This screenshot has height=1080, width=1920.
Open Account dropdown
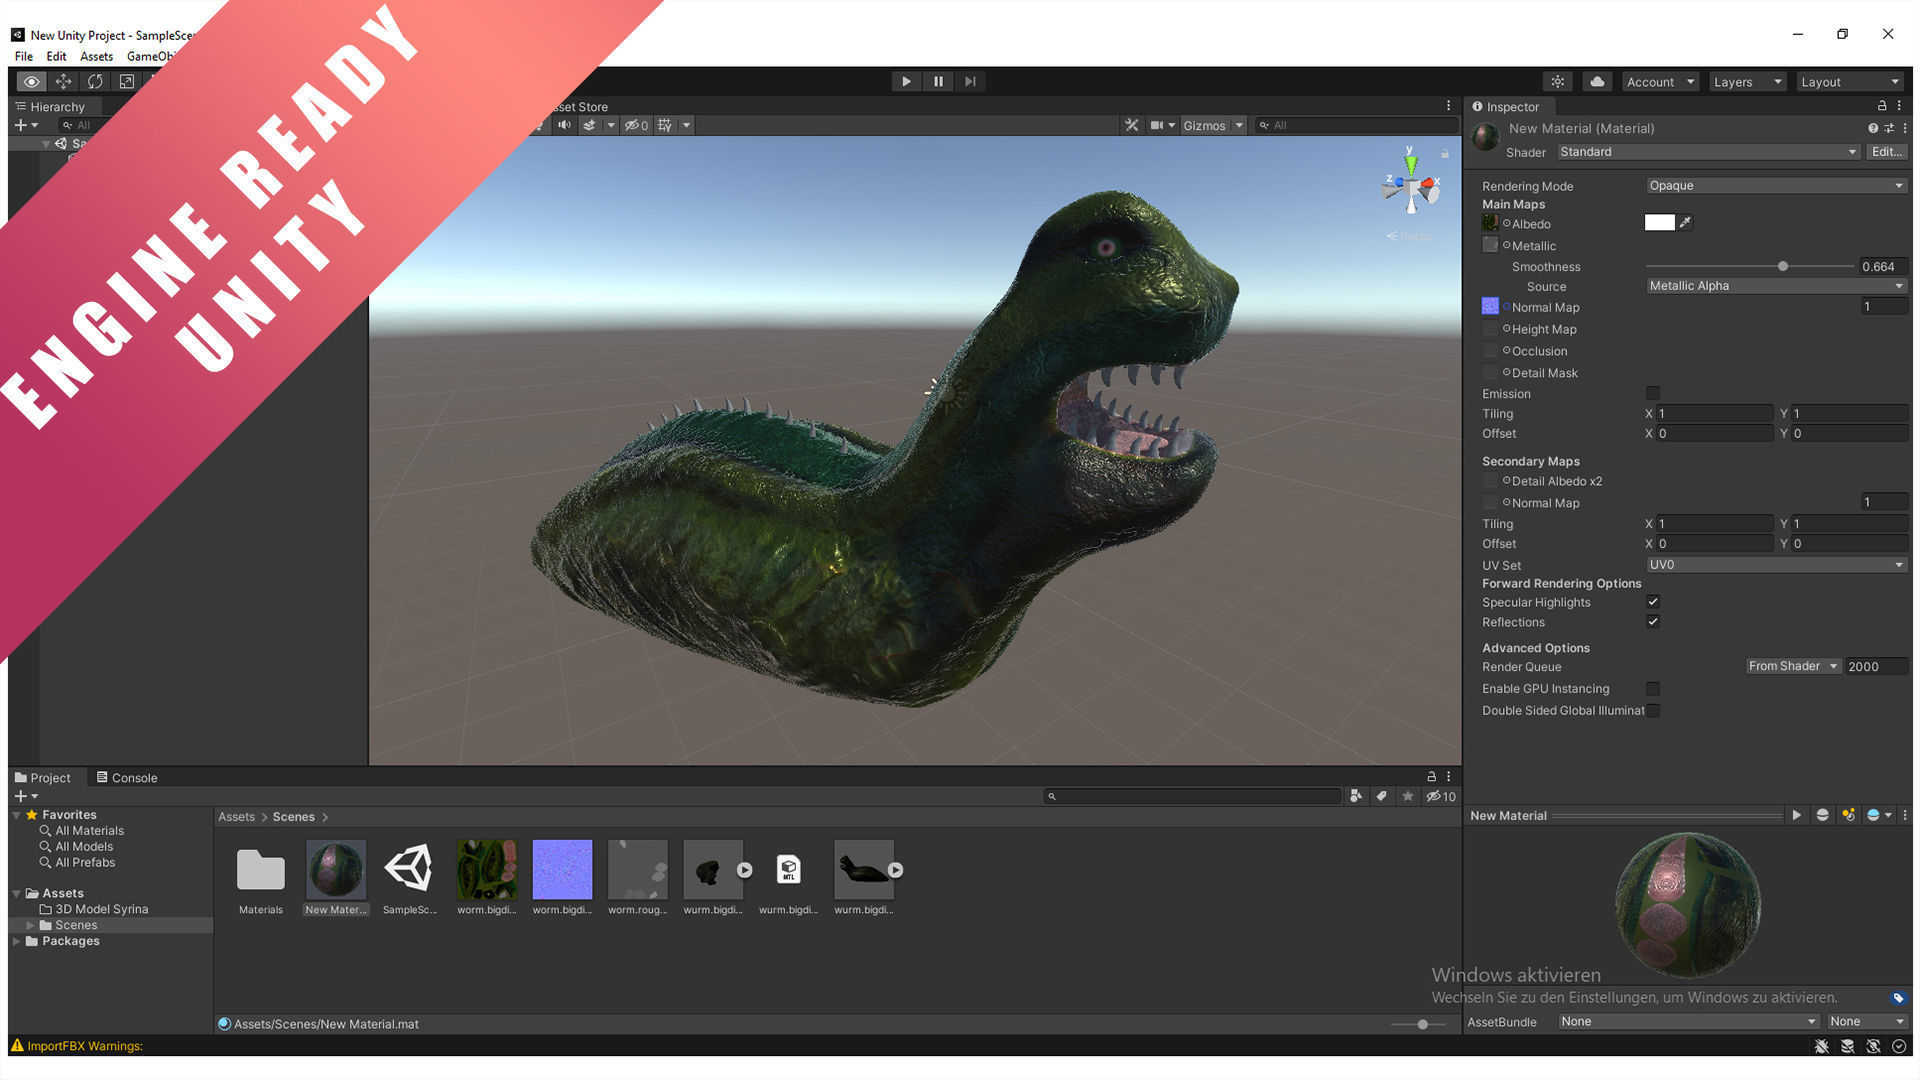[1660, 82]
